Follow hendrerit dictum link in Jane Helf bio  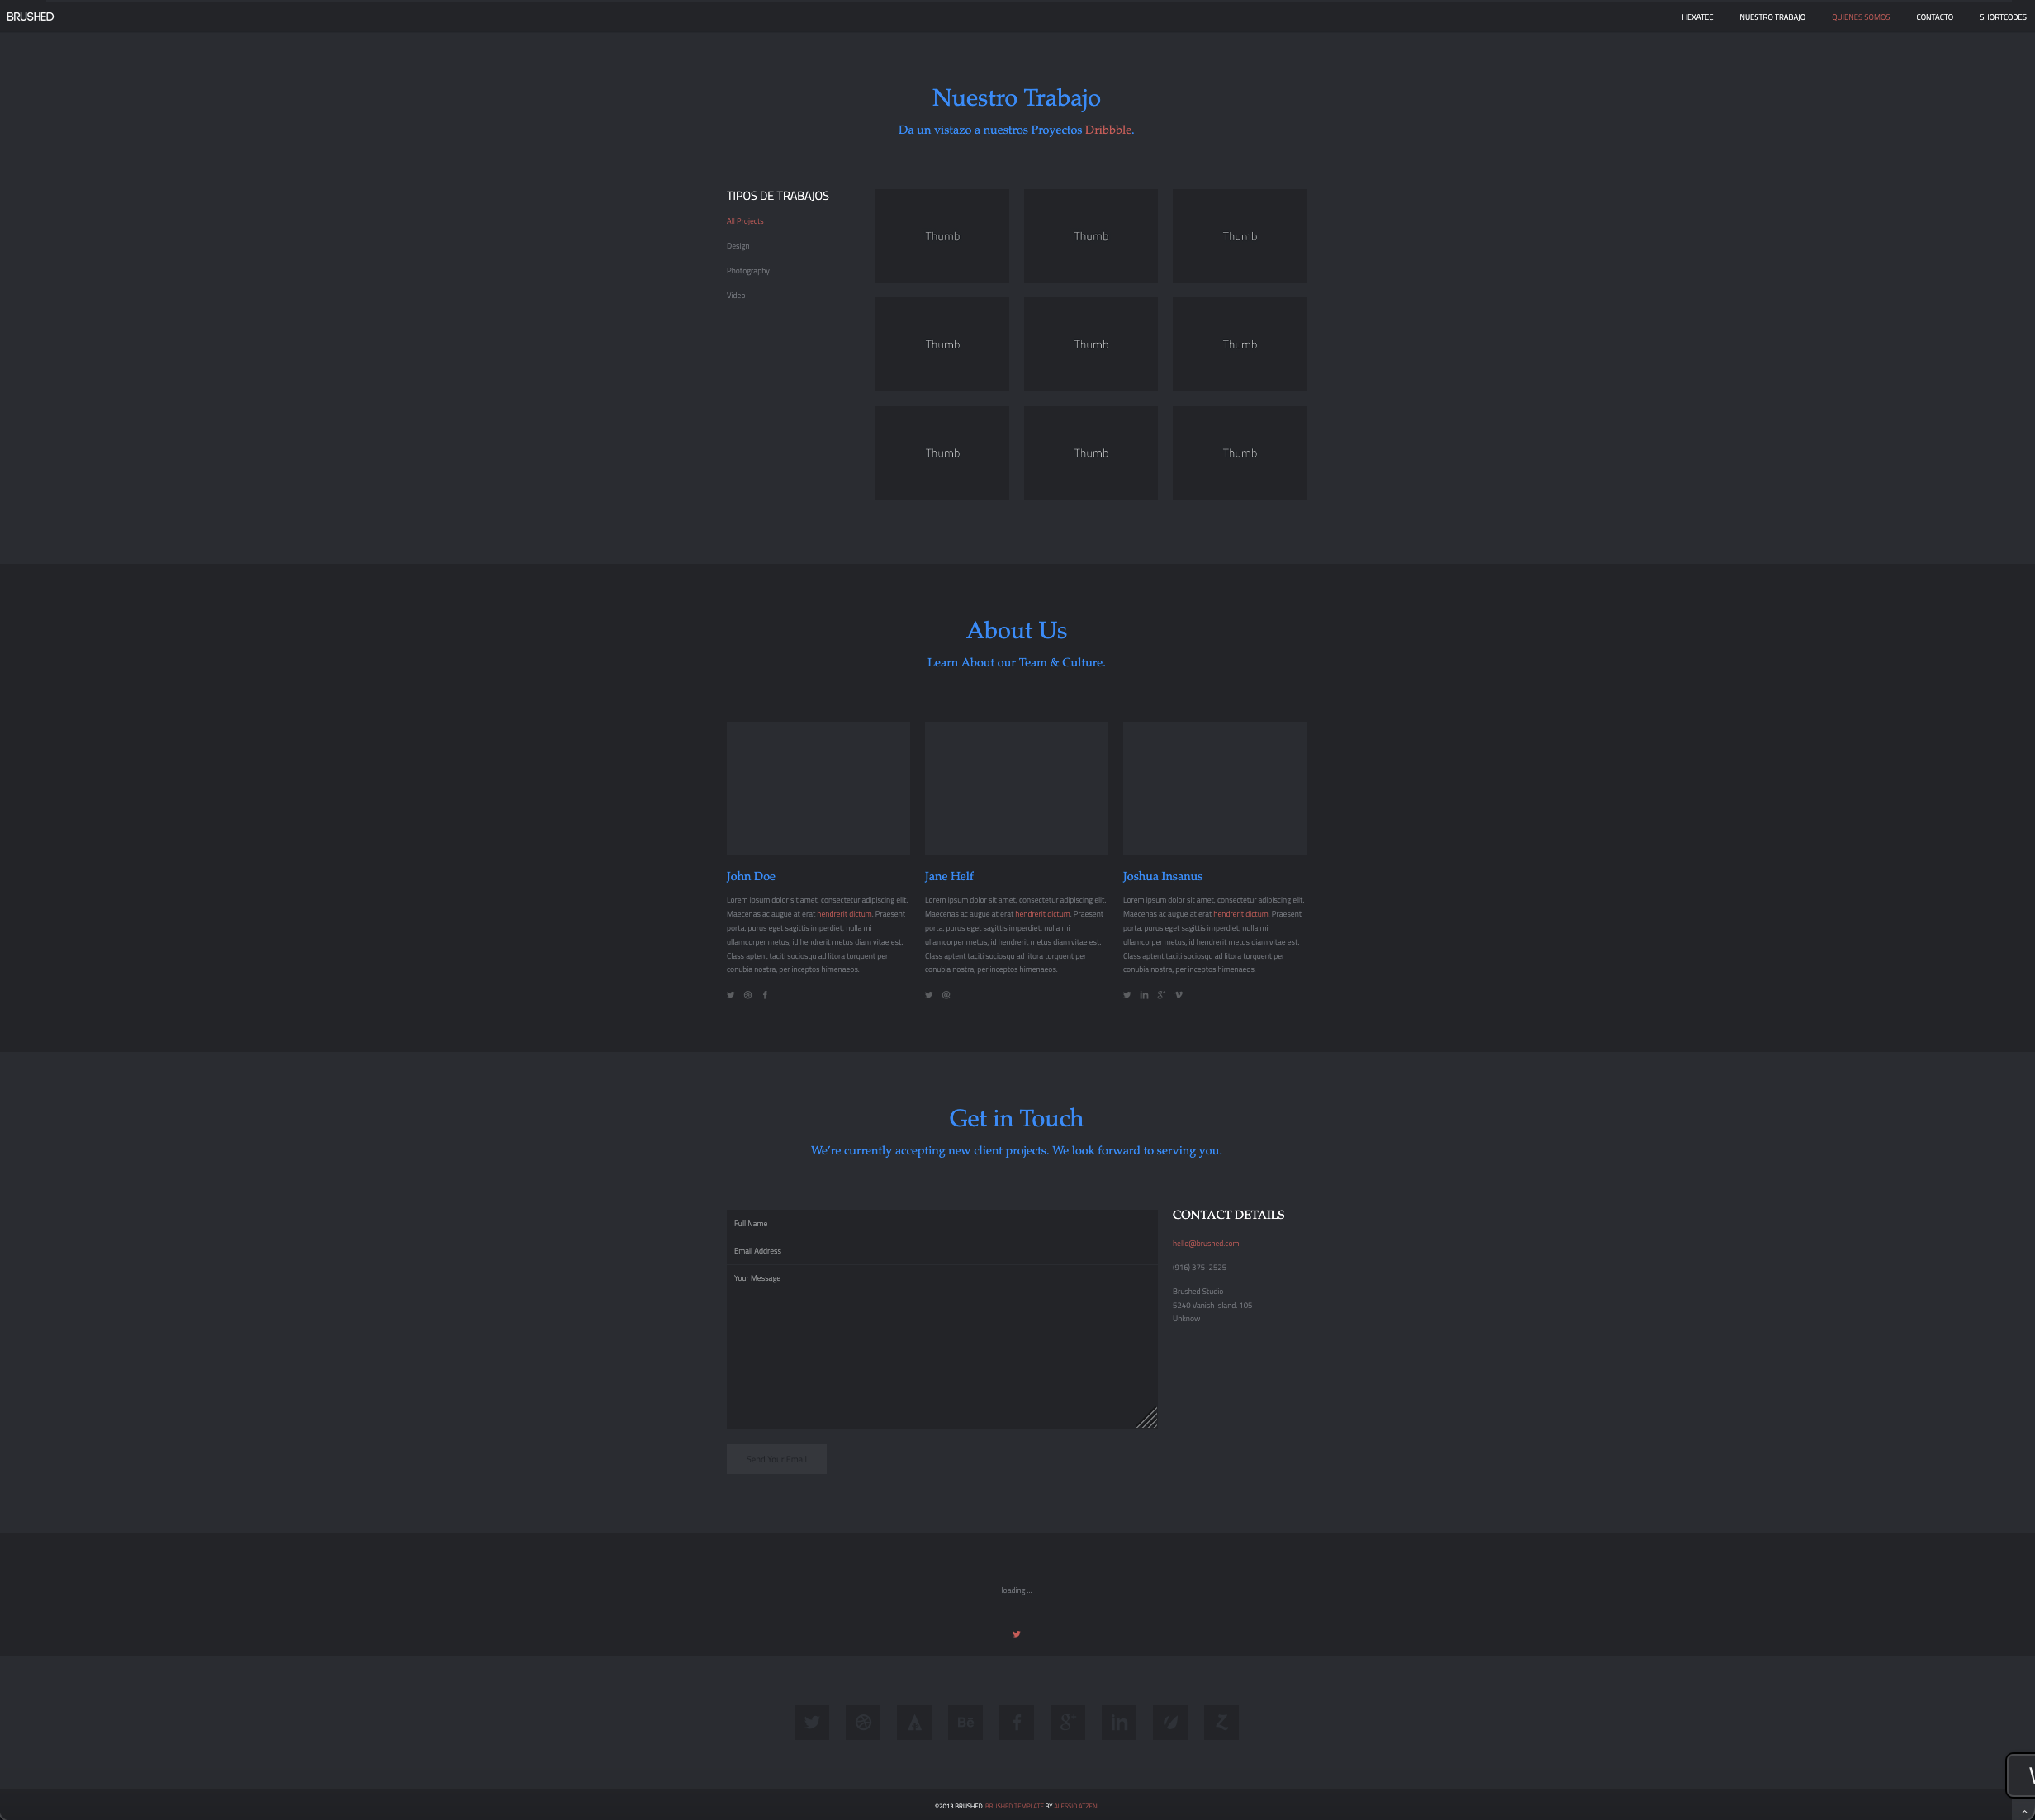click(1042, 914)
